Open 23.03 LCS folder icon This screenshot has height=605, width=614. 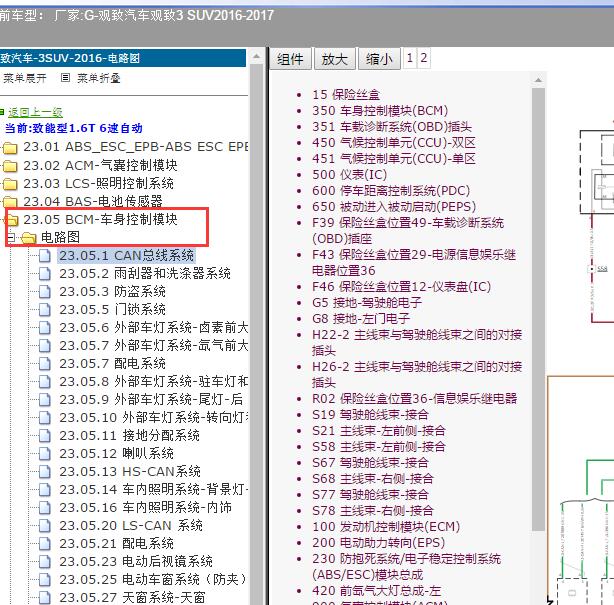tap(10, 184)
